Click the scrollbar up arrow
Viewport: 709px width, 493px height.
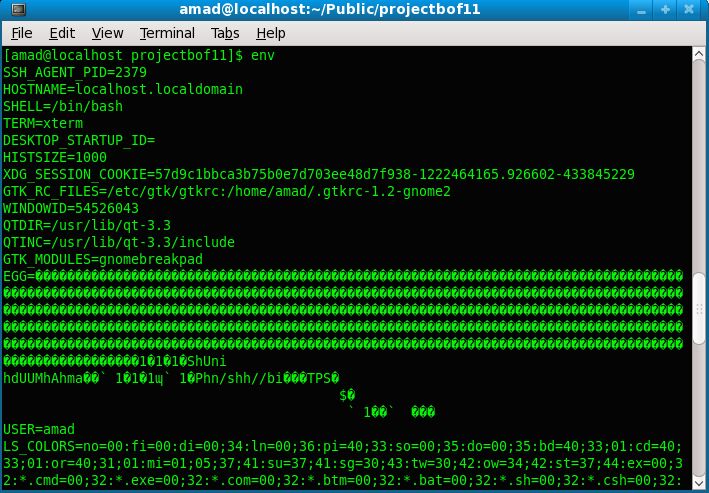(x=699, y=53)
